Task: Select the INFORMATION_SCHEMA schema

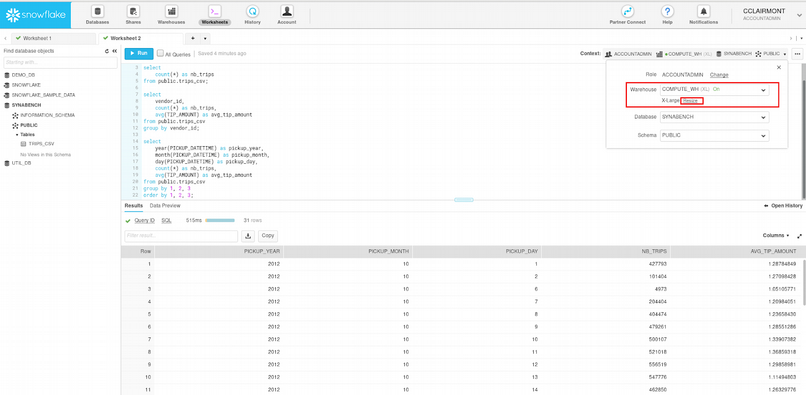Action: (x=47, y=115)
